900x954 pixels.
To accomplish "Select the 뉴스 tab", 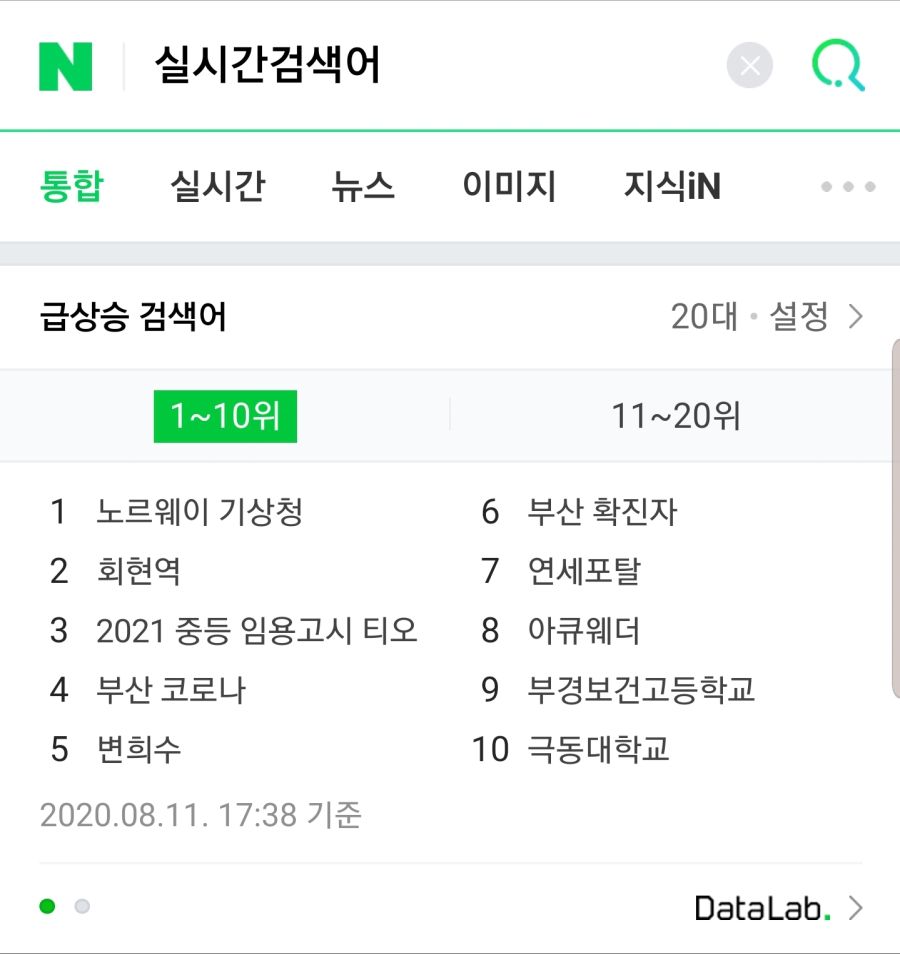I will (363, 186).
